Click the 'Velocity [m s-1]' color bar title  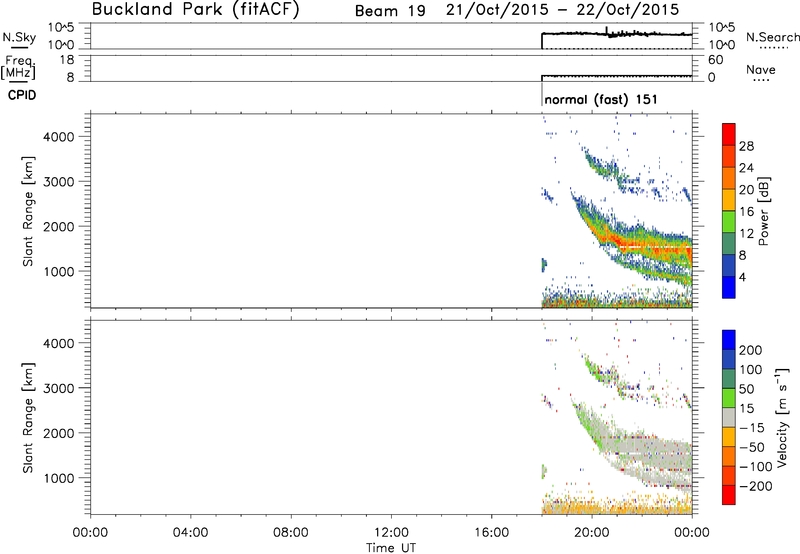click(x=782, y=417)
